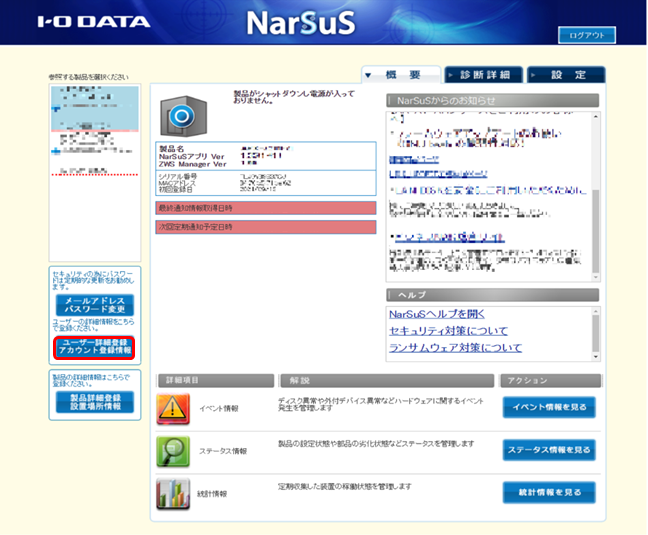Viewport: 648px width, 535px height.
Task: Open the NarSuSヘルプを開く link
Action: (437, 314)
